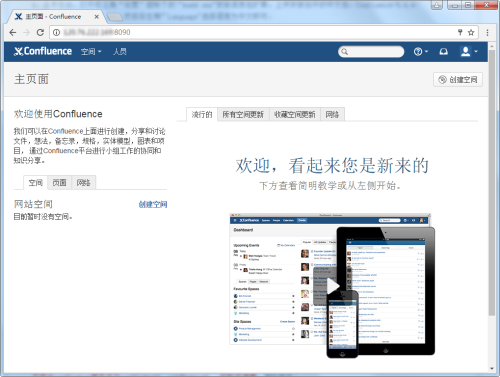Open the help question-mark menu

[421, 52]
